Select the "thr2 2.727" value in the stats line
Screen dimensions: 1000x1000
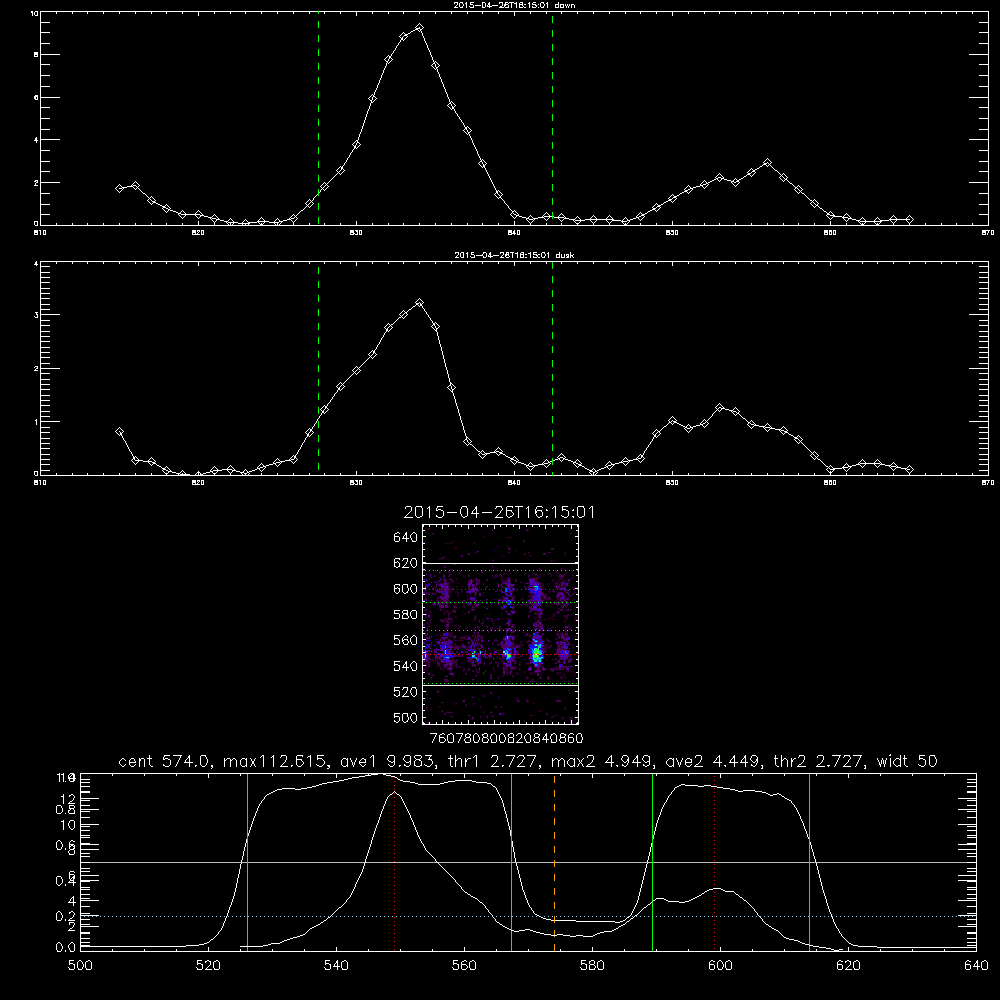point(819,761)
